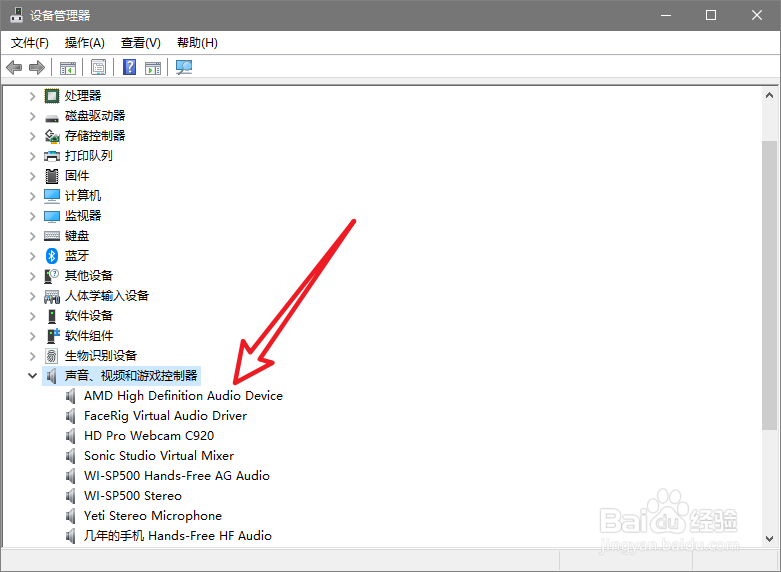The width and height of the screenshot is (781, 572).
Task: Expand the 键盘 node
Action: coord(32,236)
